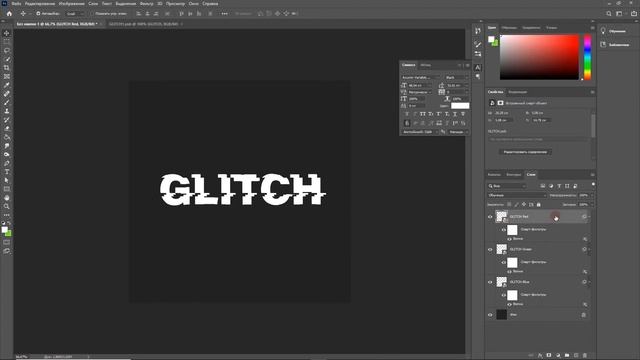Open the Window menu
Viewport: 640px width, 360px height.
coord(193,3)
